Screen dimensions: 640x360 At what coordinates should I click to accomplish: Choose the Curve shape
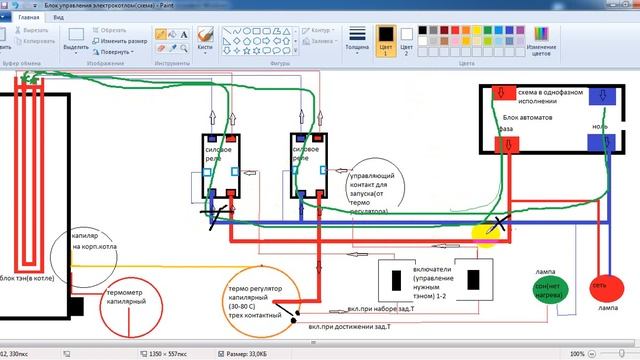[237, 31]
